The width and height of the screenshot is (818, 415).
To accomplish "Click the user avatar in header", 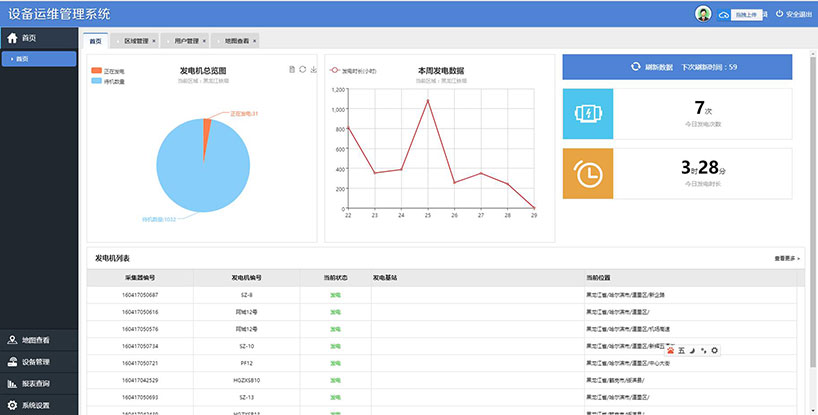I will click(x=703, y=13).
